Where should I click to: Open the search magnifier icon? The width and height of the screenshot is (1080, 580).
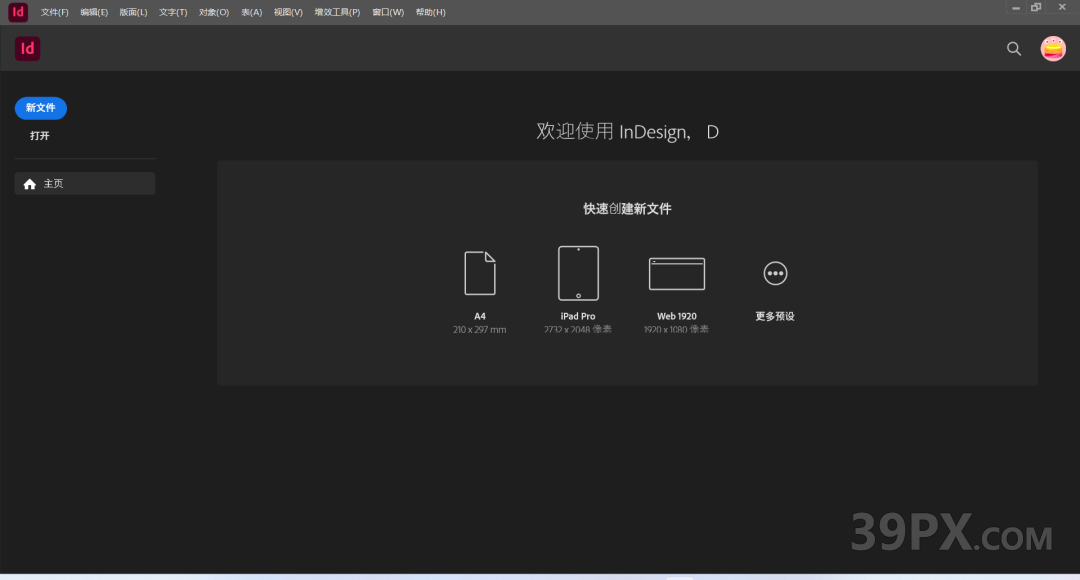[x=1014, y=49]
